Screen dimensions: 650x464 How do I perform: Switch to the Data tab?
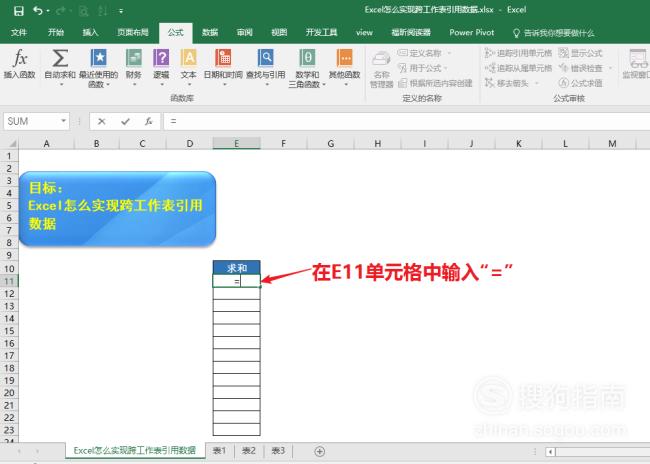tap(210, 32)
